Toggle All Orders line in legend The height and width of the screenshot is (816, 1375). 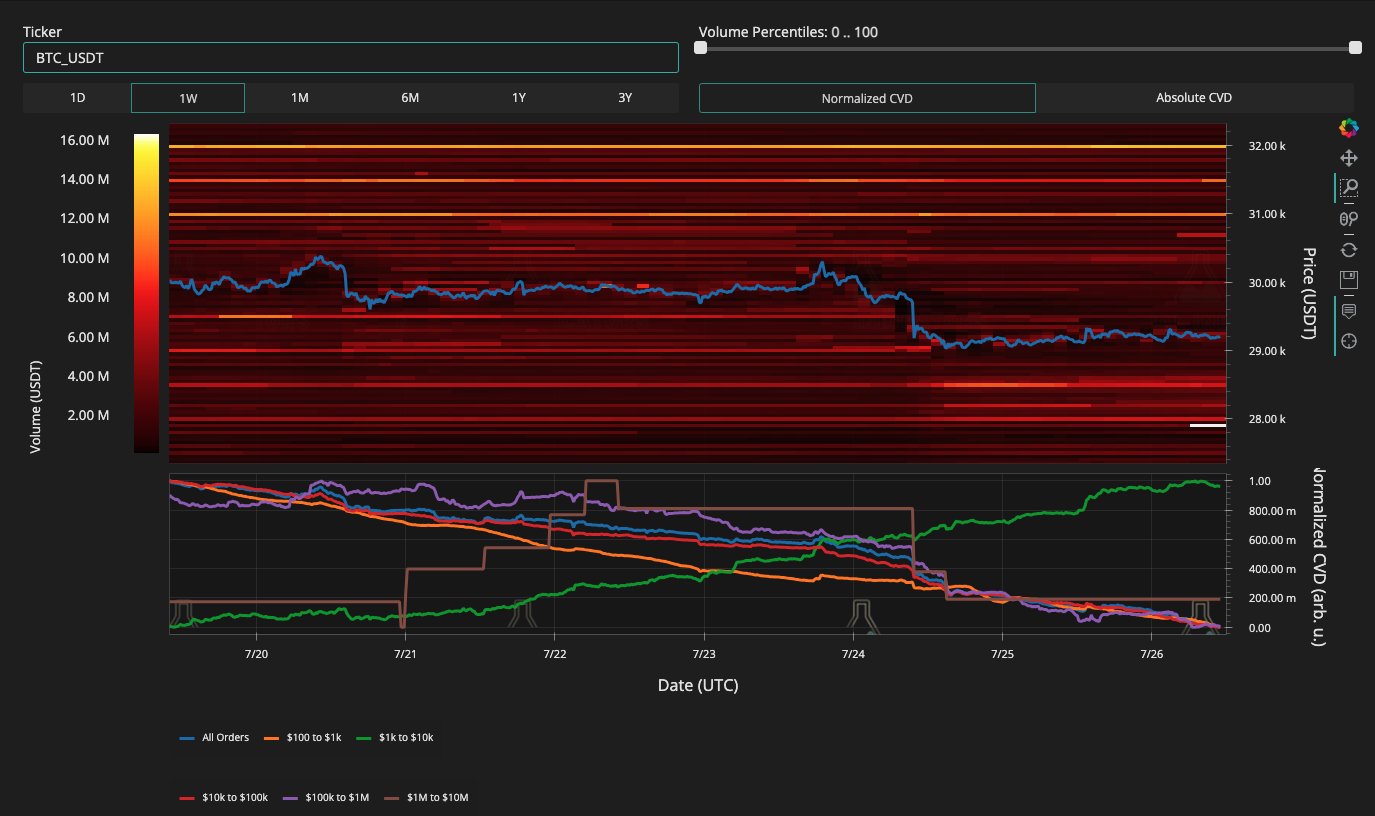tap(216, 737)
